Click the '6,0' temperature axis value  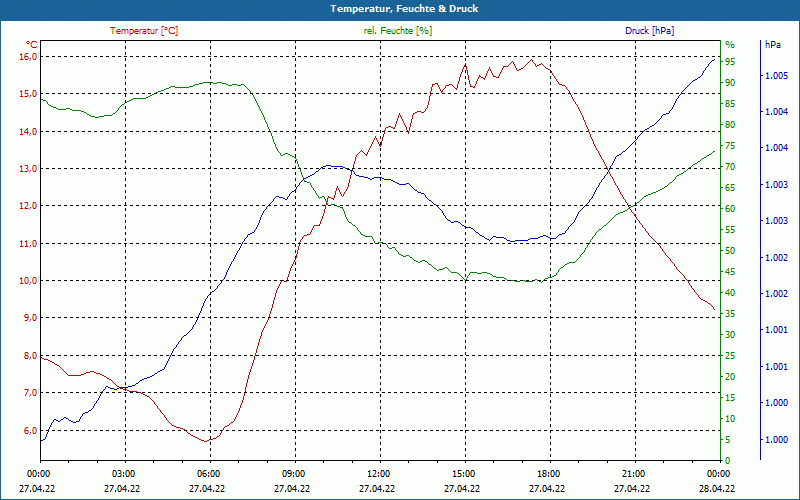pos(31,430)
